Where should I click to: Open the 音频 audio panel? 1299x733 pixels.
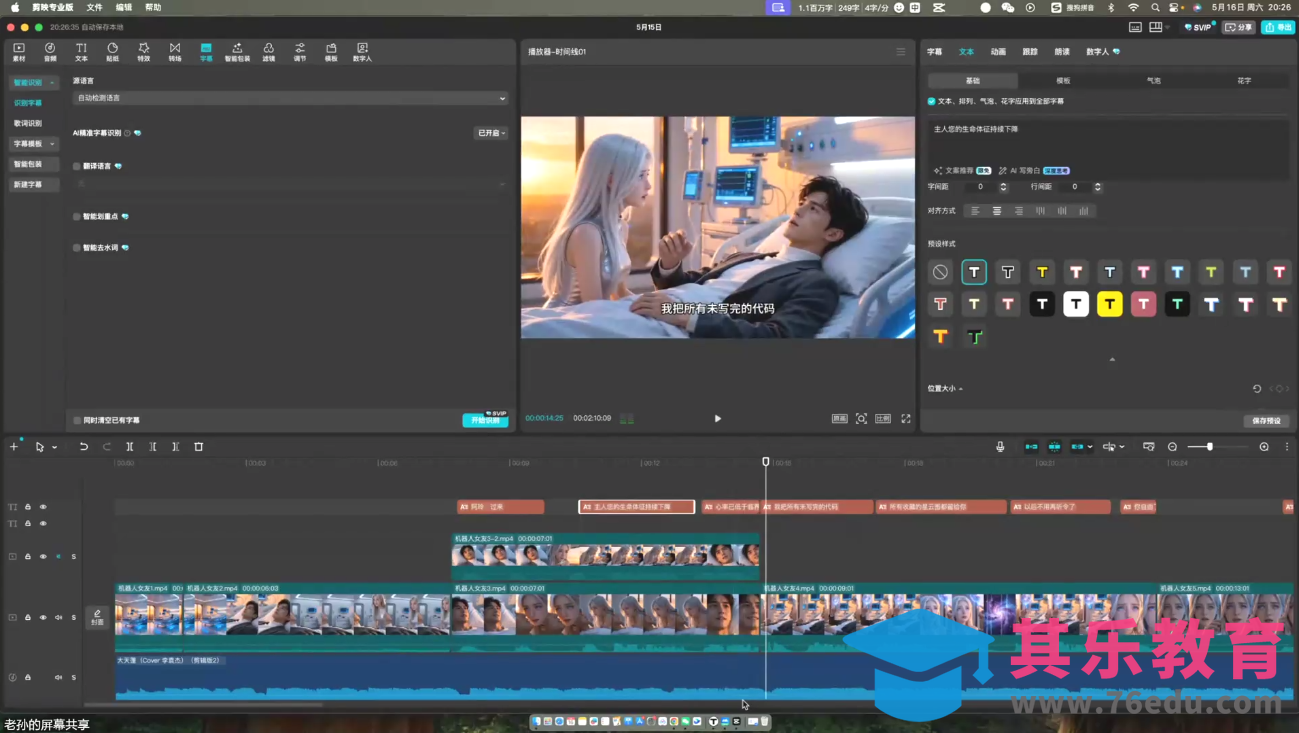click(50, 52)
